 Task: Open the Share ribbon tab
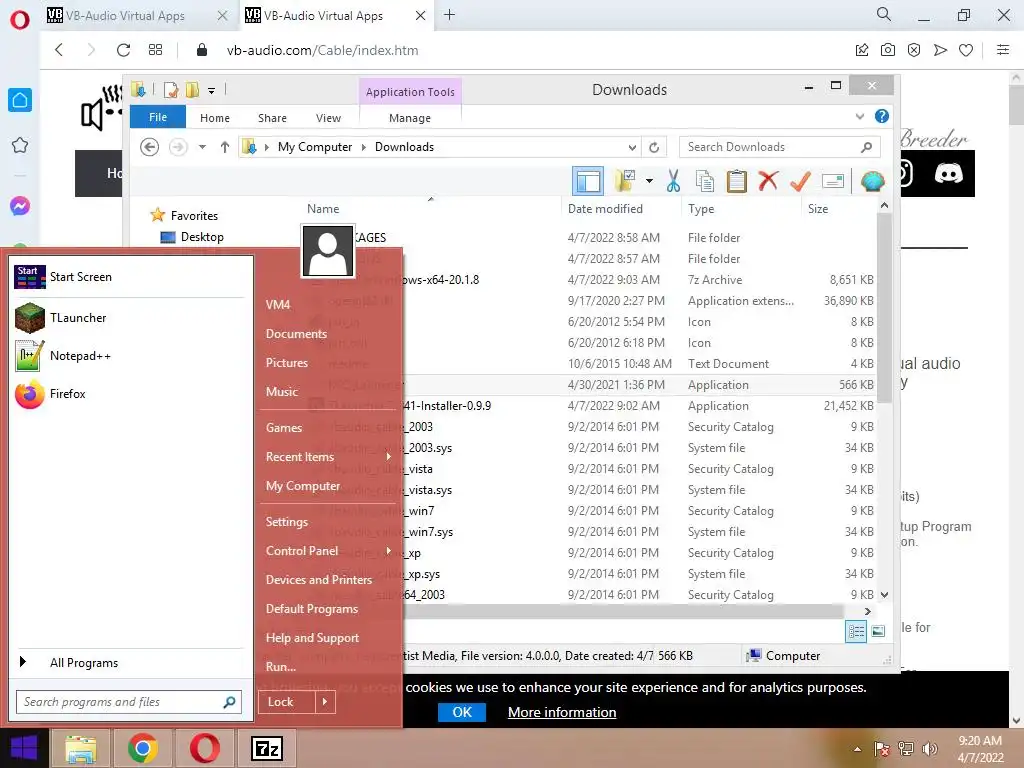click(272, 118)
